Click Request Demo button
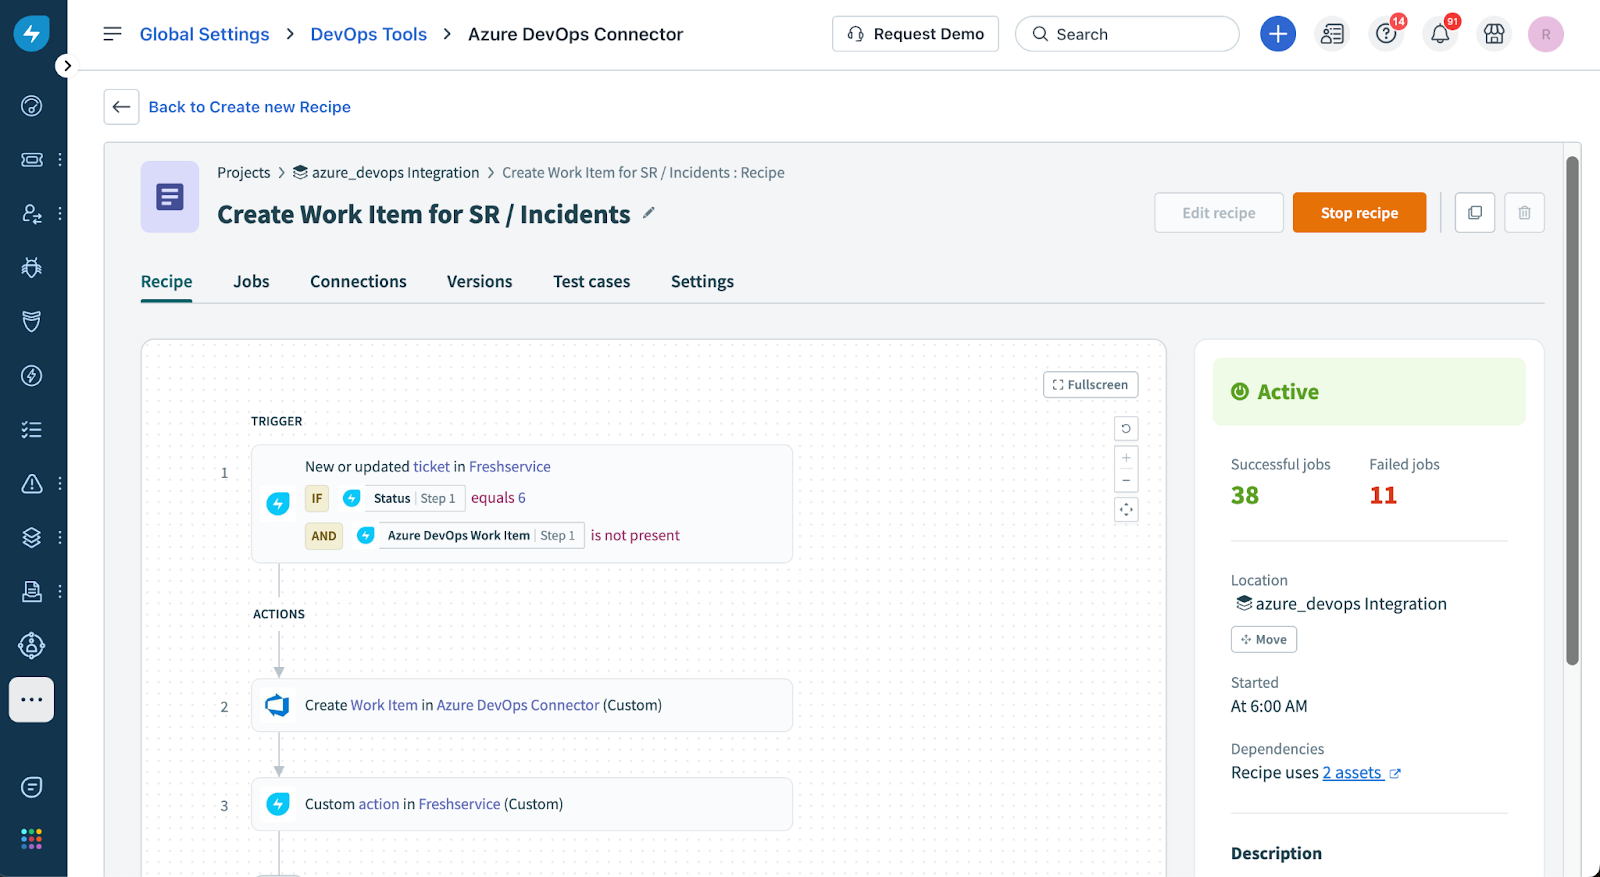The width and height of the screenshot is (1600, 877). tap(915, 34)
